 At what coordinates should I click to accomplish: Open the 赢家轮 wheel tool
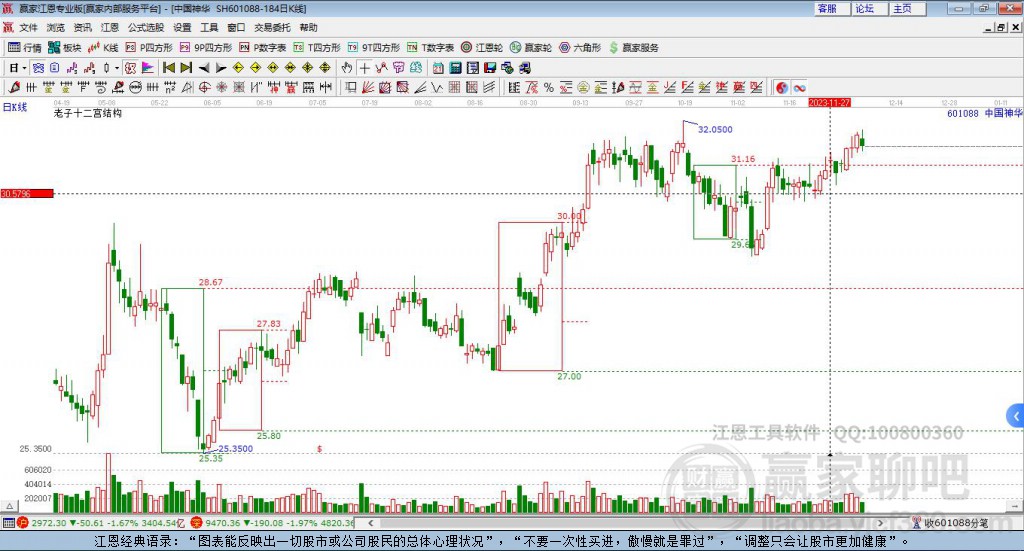coord(531,47)
